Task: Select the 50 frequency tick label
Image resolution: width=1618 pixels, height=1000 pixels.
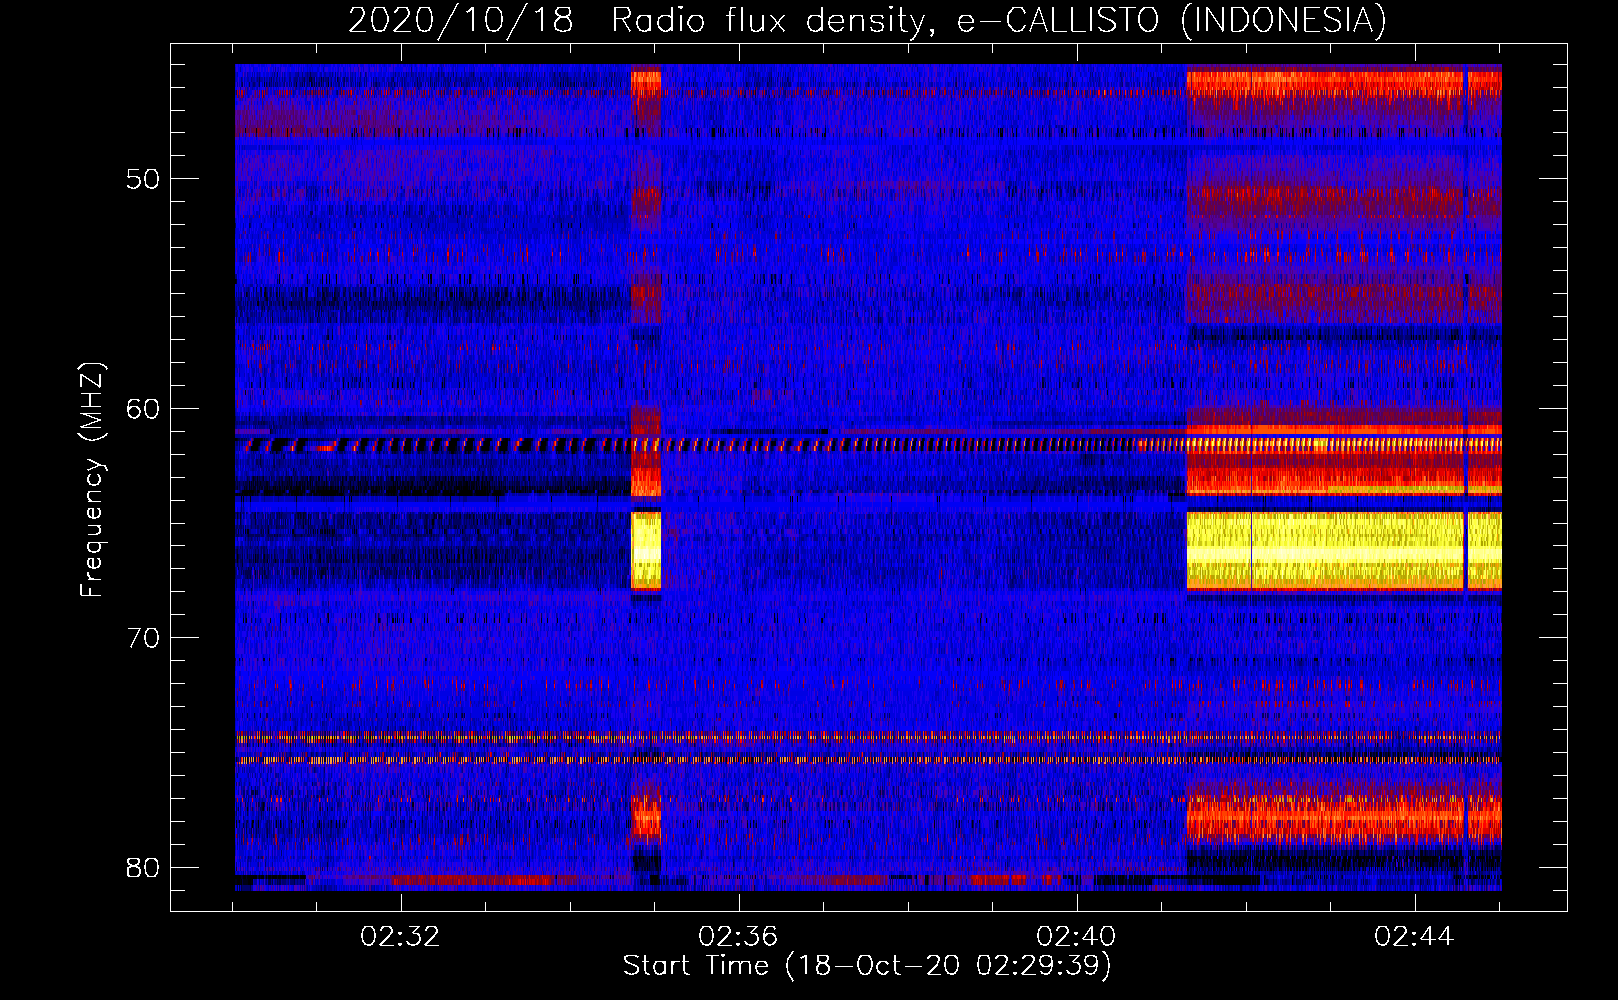Action: point(143,179)
